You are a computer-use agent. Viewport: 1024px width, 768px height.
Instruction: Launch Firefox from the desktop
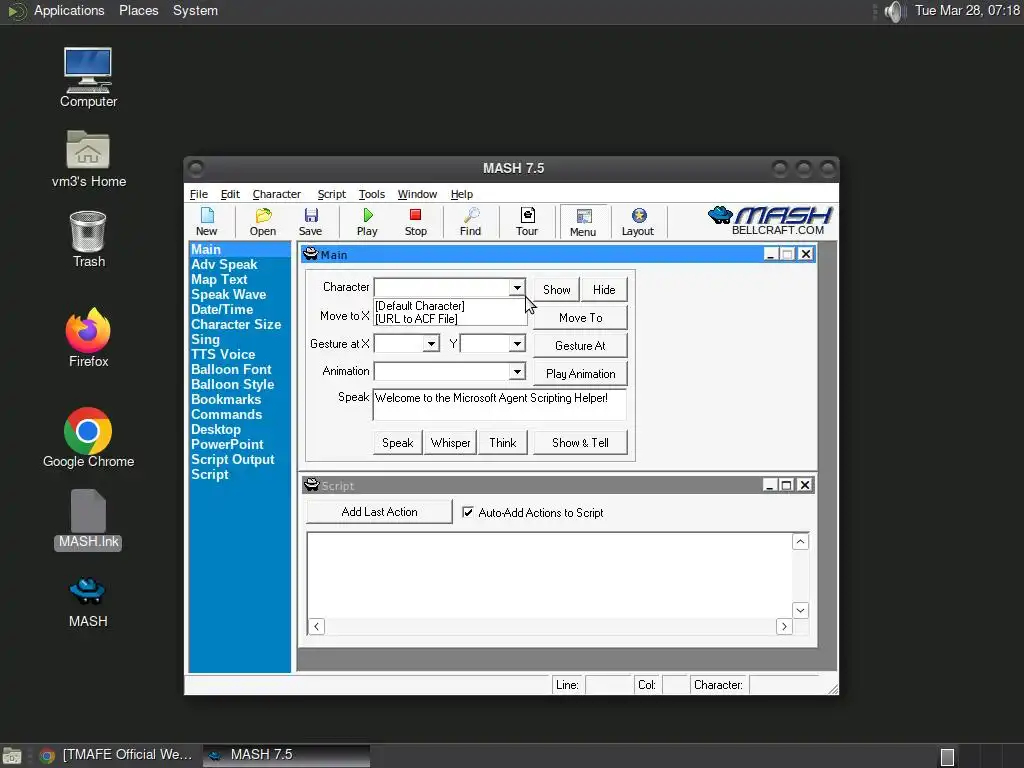click(x=88, y=338)
